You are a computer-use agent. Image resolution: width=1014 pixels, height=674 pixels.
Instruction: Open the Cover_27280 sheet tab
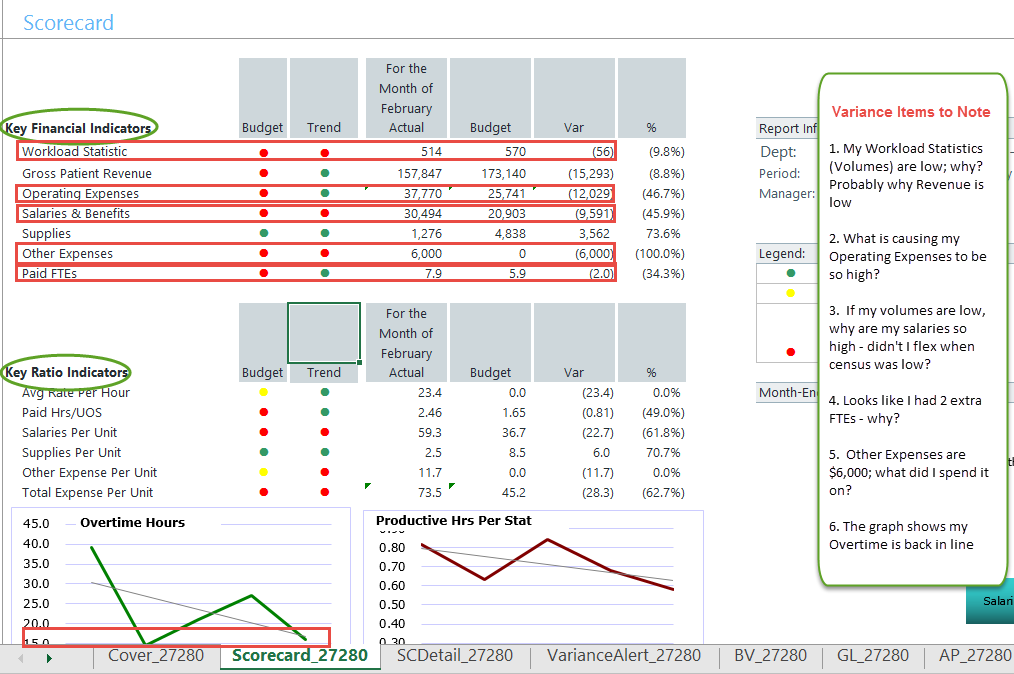[x=155, y=656]
